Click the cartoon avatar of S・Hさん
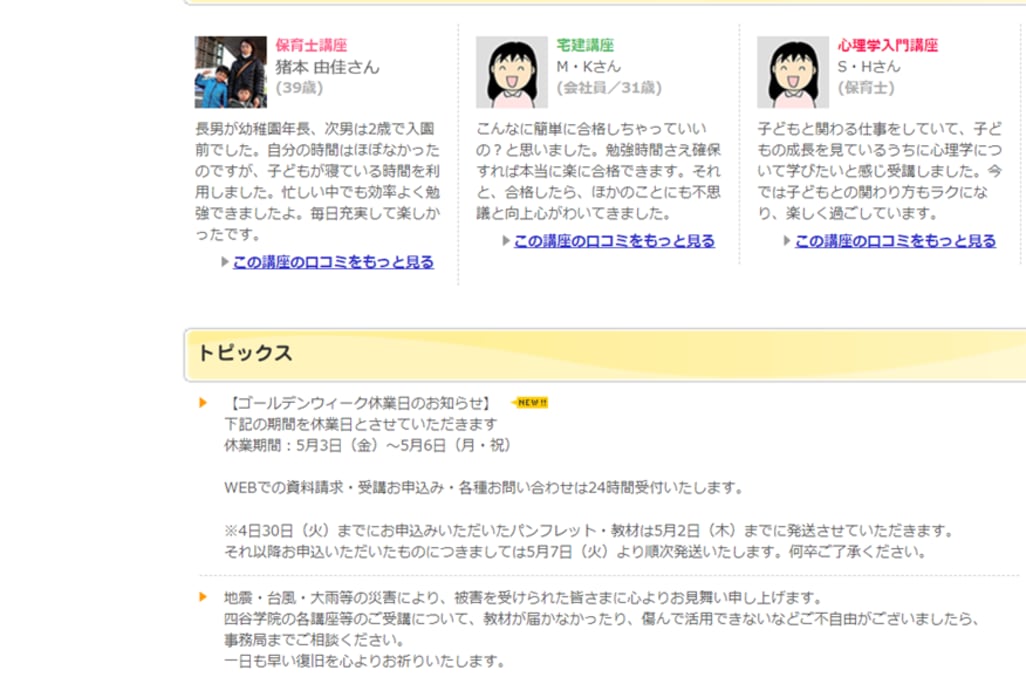Image resolution: width=1026 pixels, height=684 pixels. pos(792,72)
